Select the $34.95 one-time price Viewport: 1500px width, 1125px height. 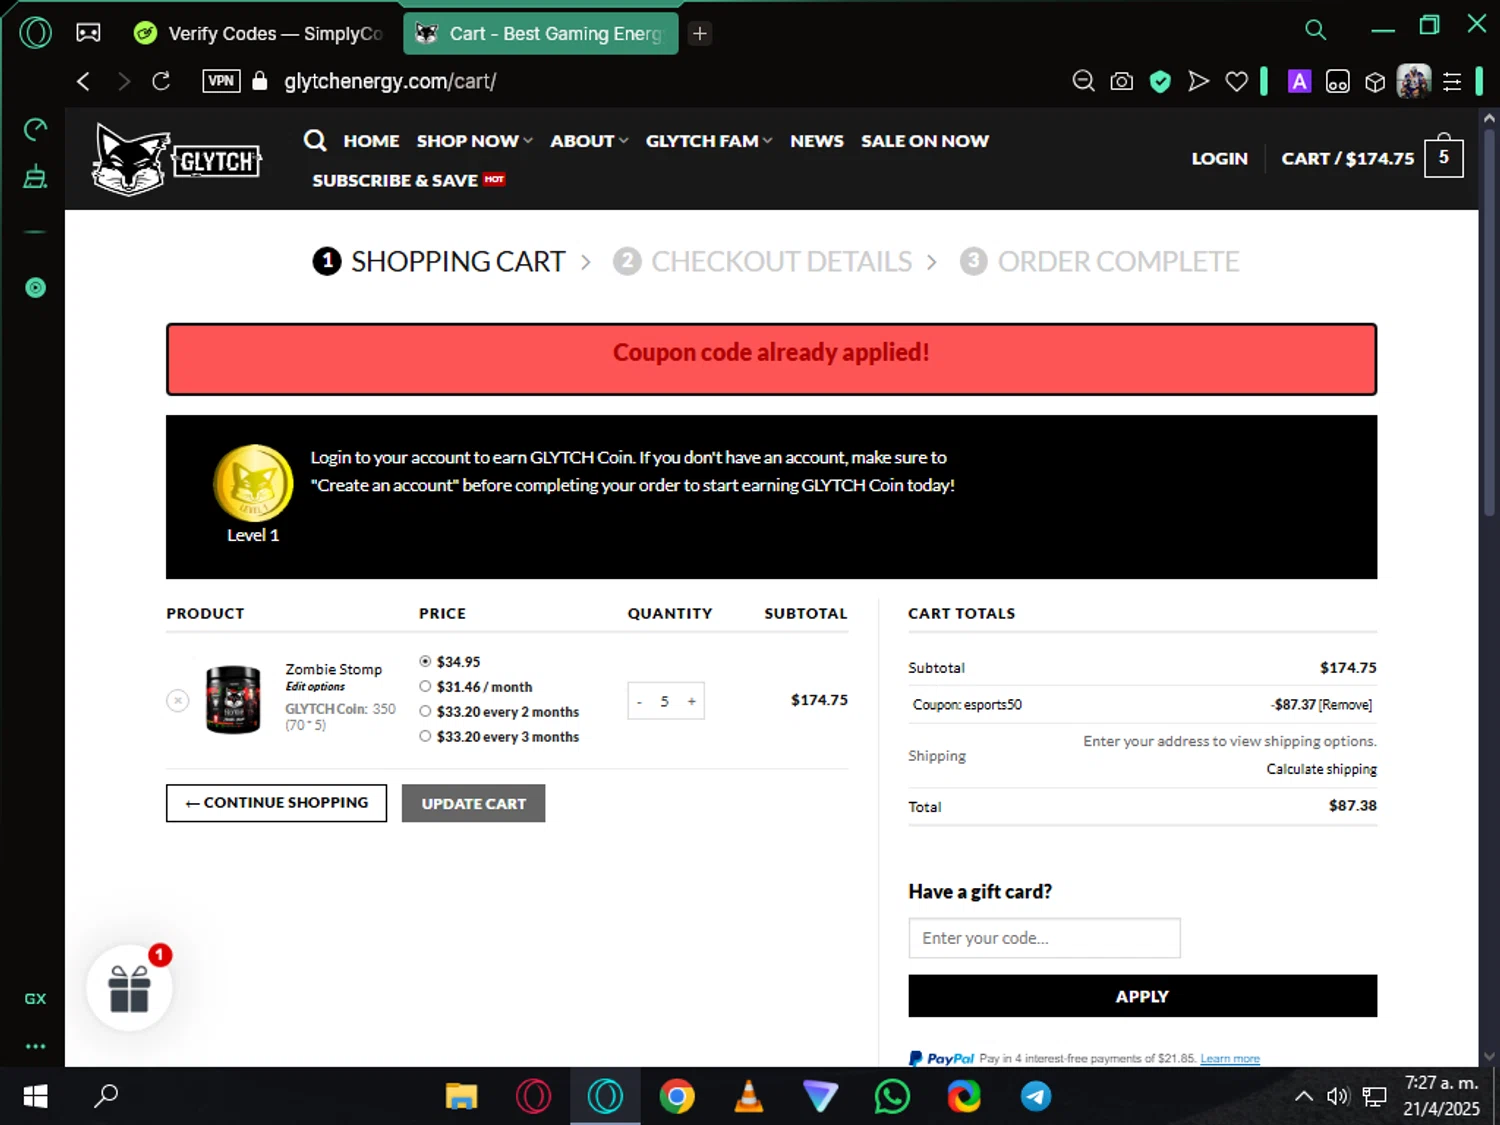click(425, 662)
